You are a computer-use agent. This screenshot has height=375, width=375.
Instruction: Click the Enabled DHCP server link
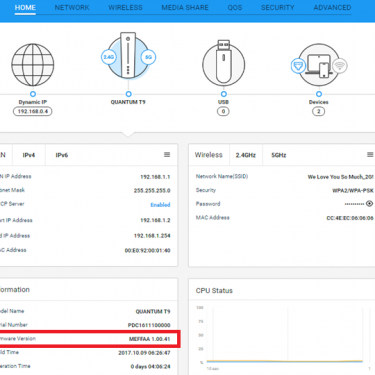tap(160, 205)
